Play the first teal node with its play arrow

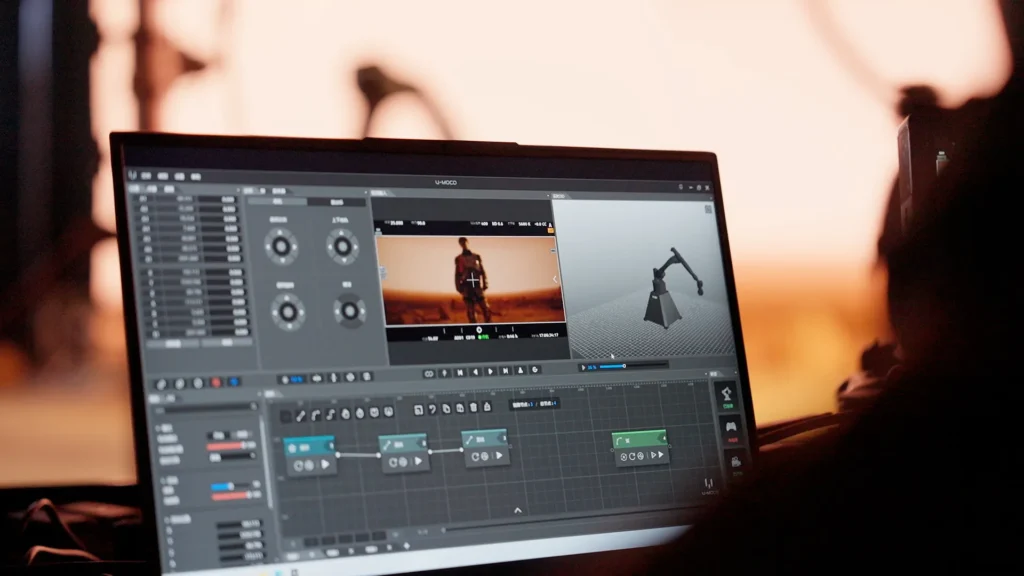point(325,464)
